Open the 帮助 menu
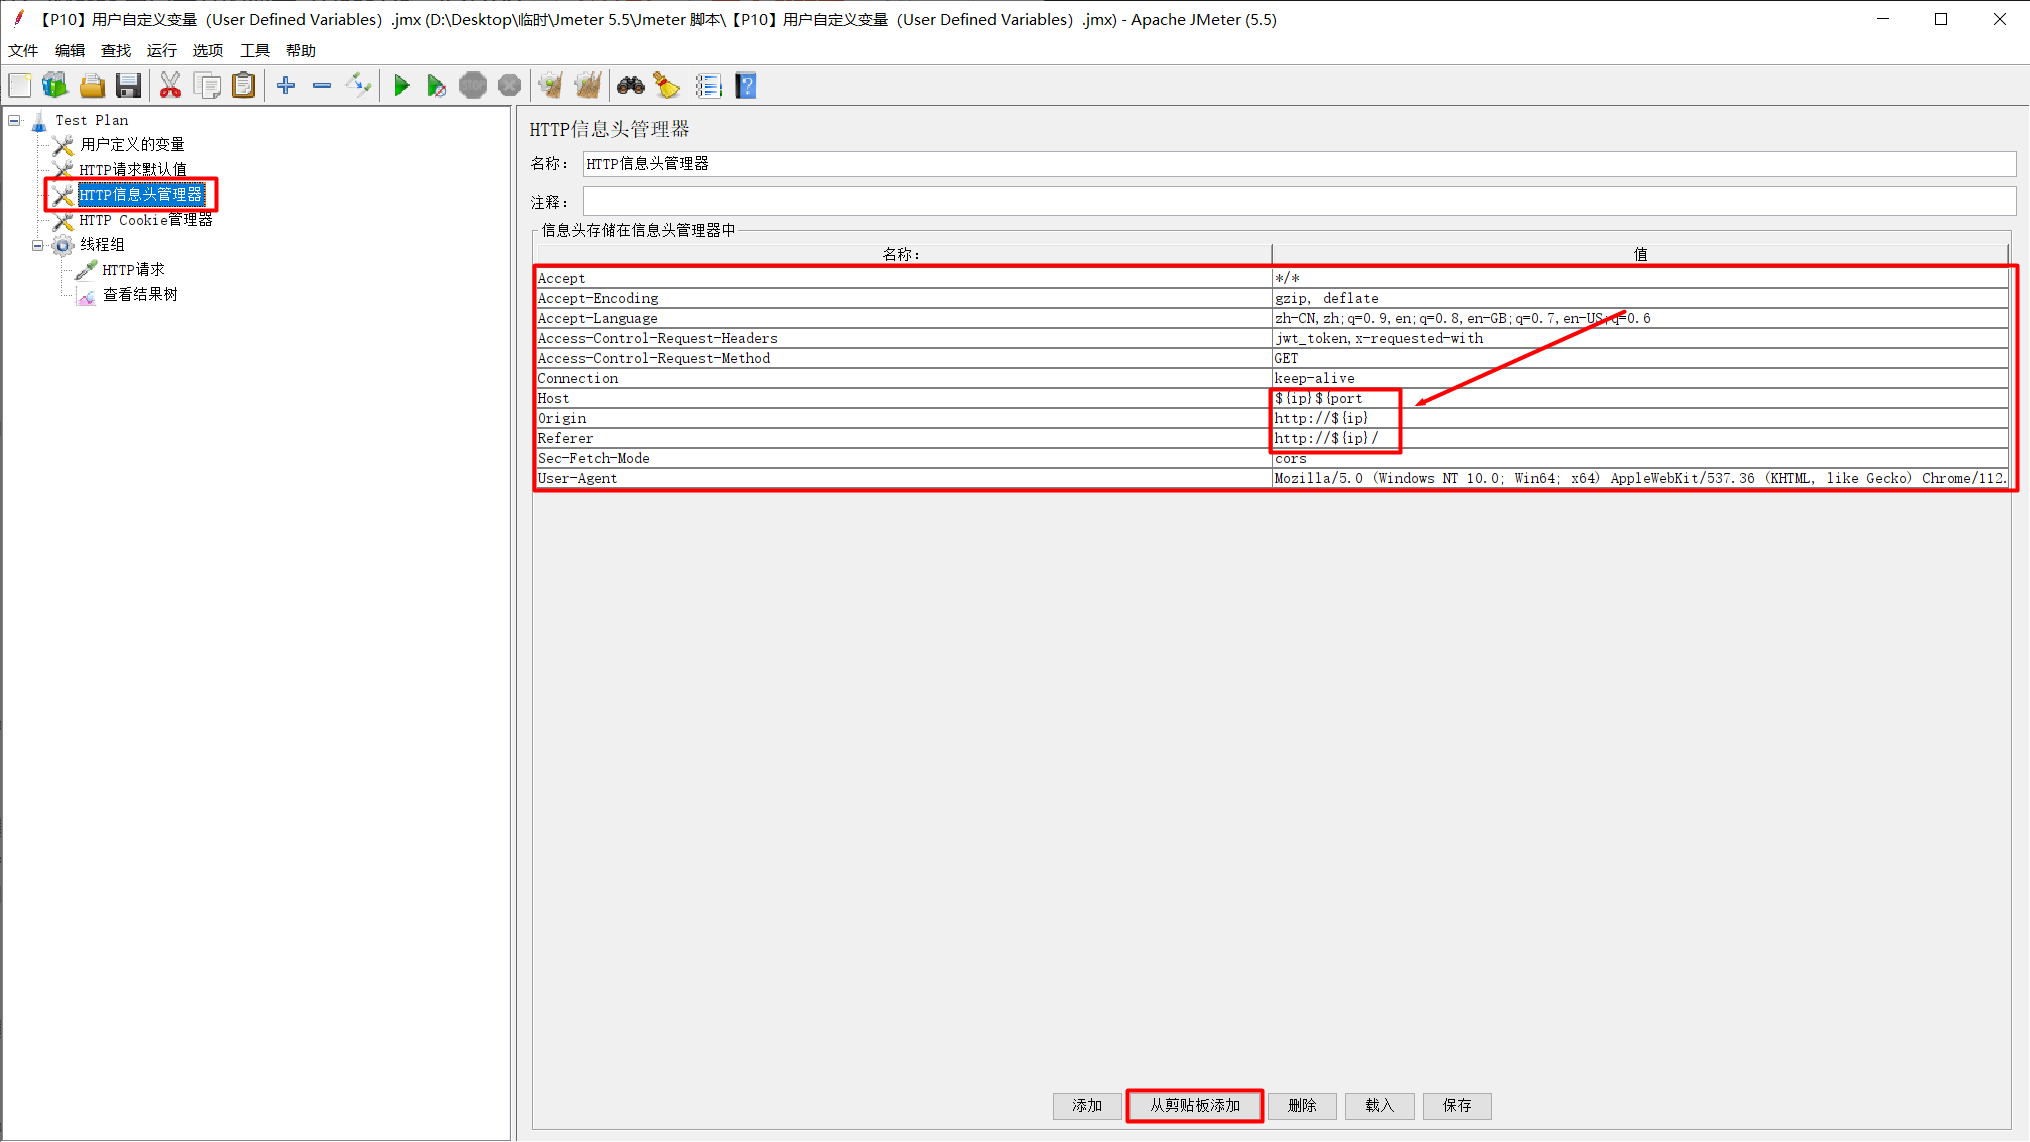The width and height of the screenshot is (2030, 1142). coord(301,50)
